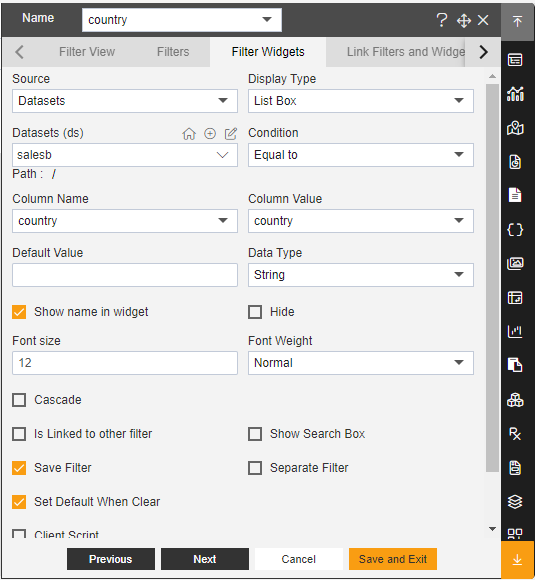Open the Font Weight dropdown
The image size is (535, 580).
pos(361,363)
